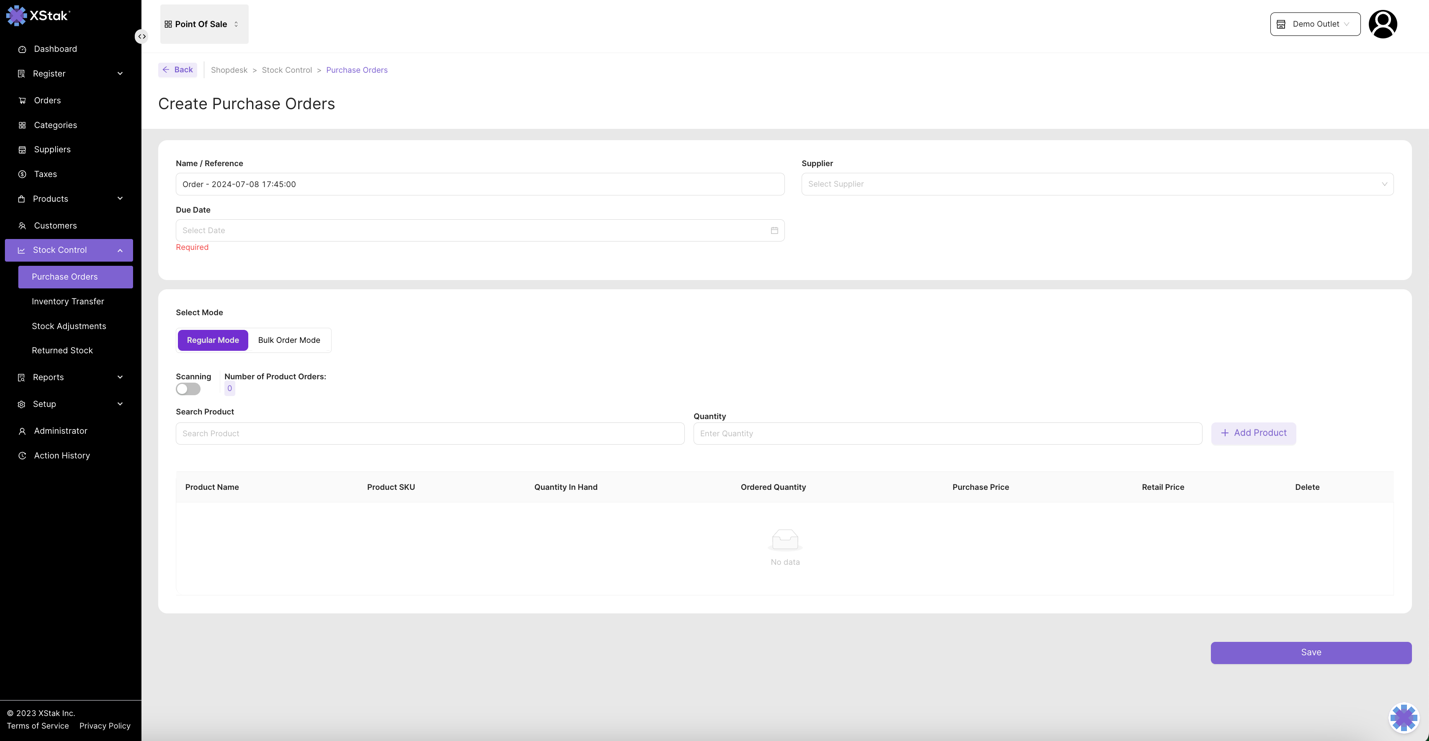Image resolution: width=1429 pixels, height=741 pixels.
Task: Open the Privacy Policy link
Action: click(x=105, y=726)
